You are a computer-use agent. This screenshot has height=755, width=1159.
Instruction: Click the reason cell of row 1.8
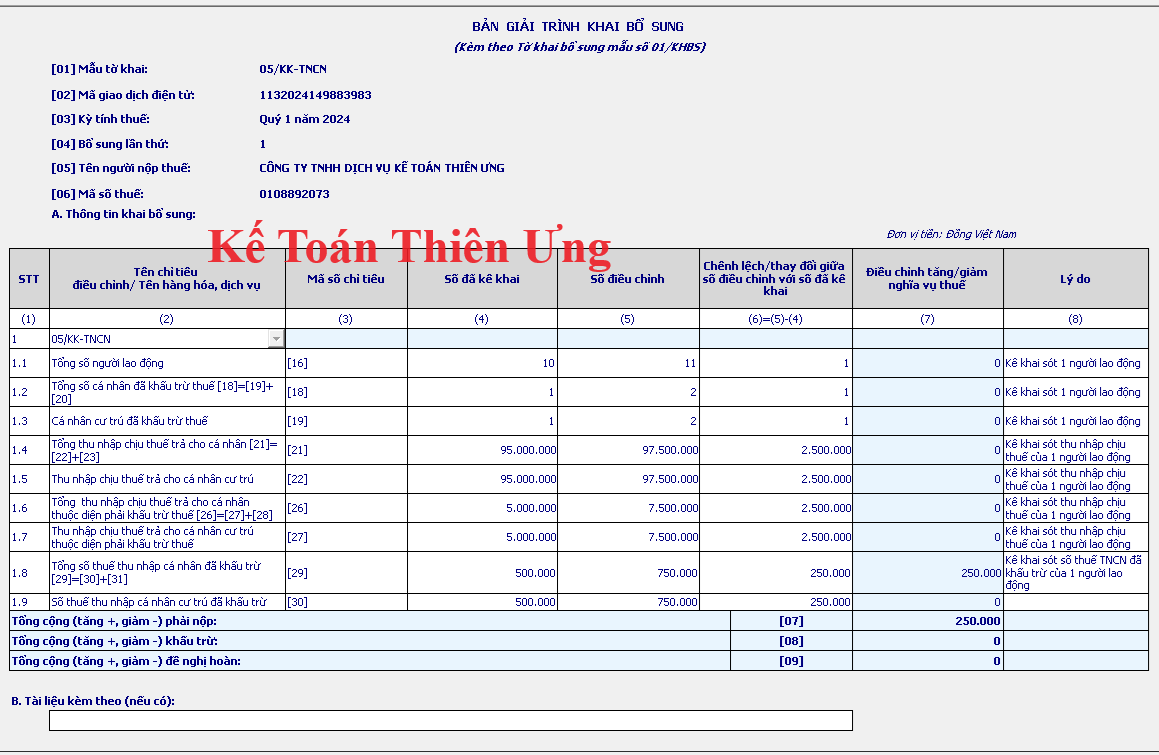pyautogui.click(x=1075, y=572)
